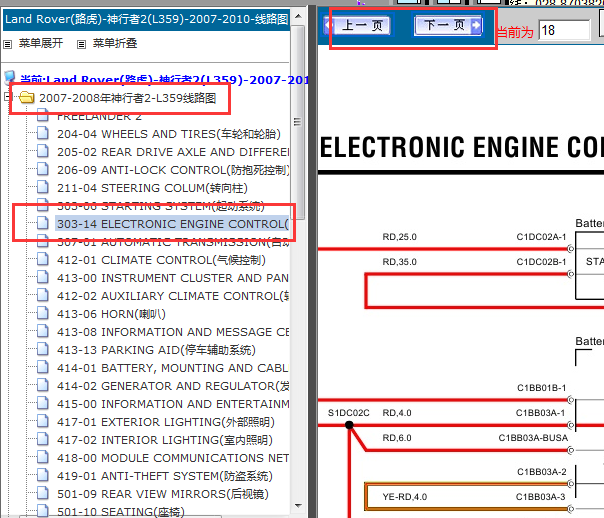Click page icon of 415-00 INFORMATION AND ENTERTAINM
The height and width of the screenshot is (518, 604).
tap(43, 403)
